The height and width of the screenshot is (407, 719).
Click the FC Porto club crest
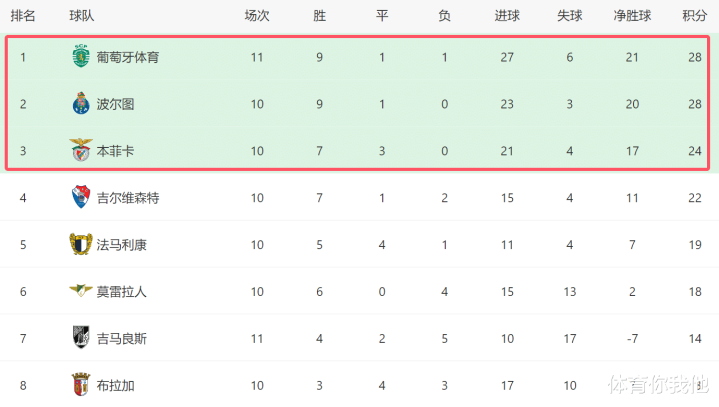81,104
